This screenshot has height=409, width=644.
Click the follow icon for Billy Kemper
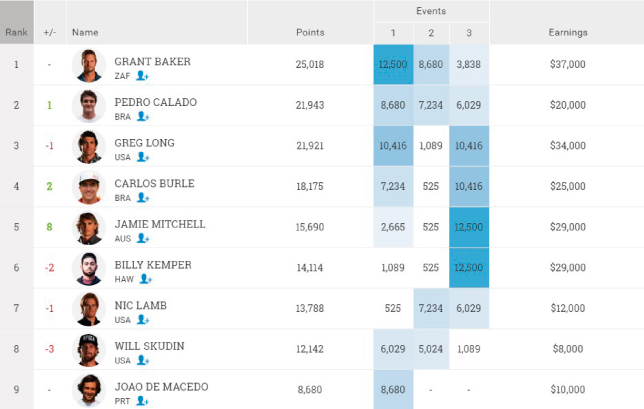tap(146, 279)
